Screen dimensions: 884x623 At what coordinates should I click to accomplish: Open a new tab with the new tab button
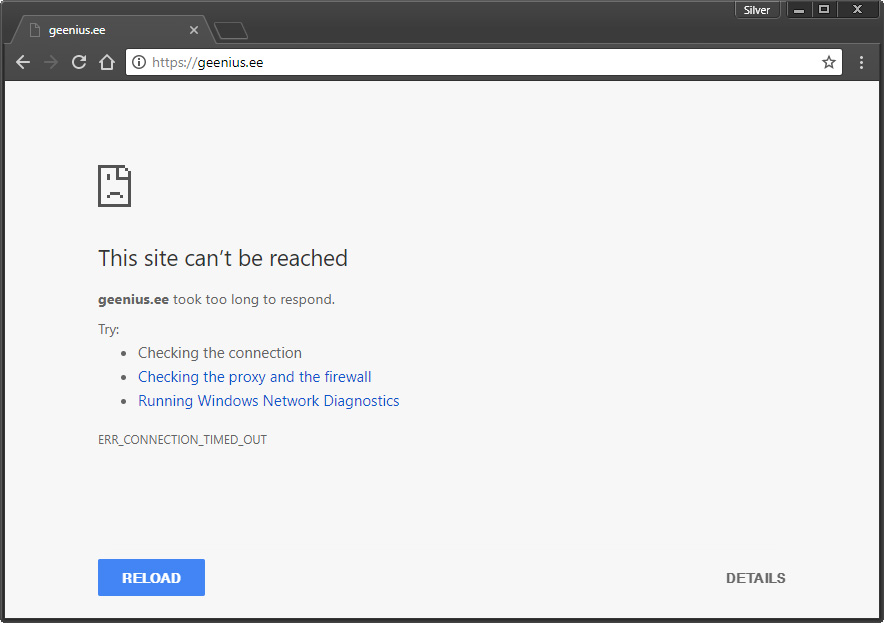[231, 31]
